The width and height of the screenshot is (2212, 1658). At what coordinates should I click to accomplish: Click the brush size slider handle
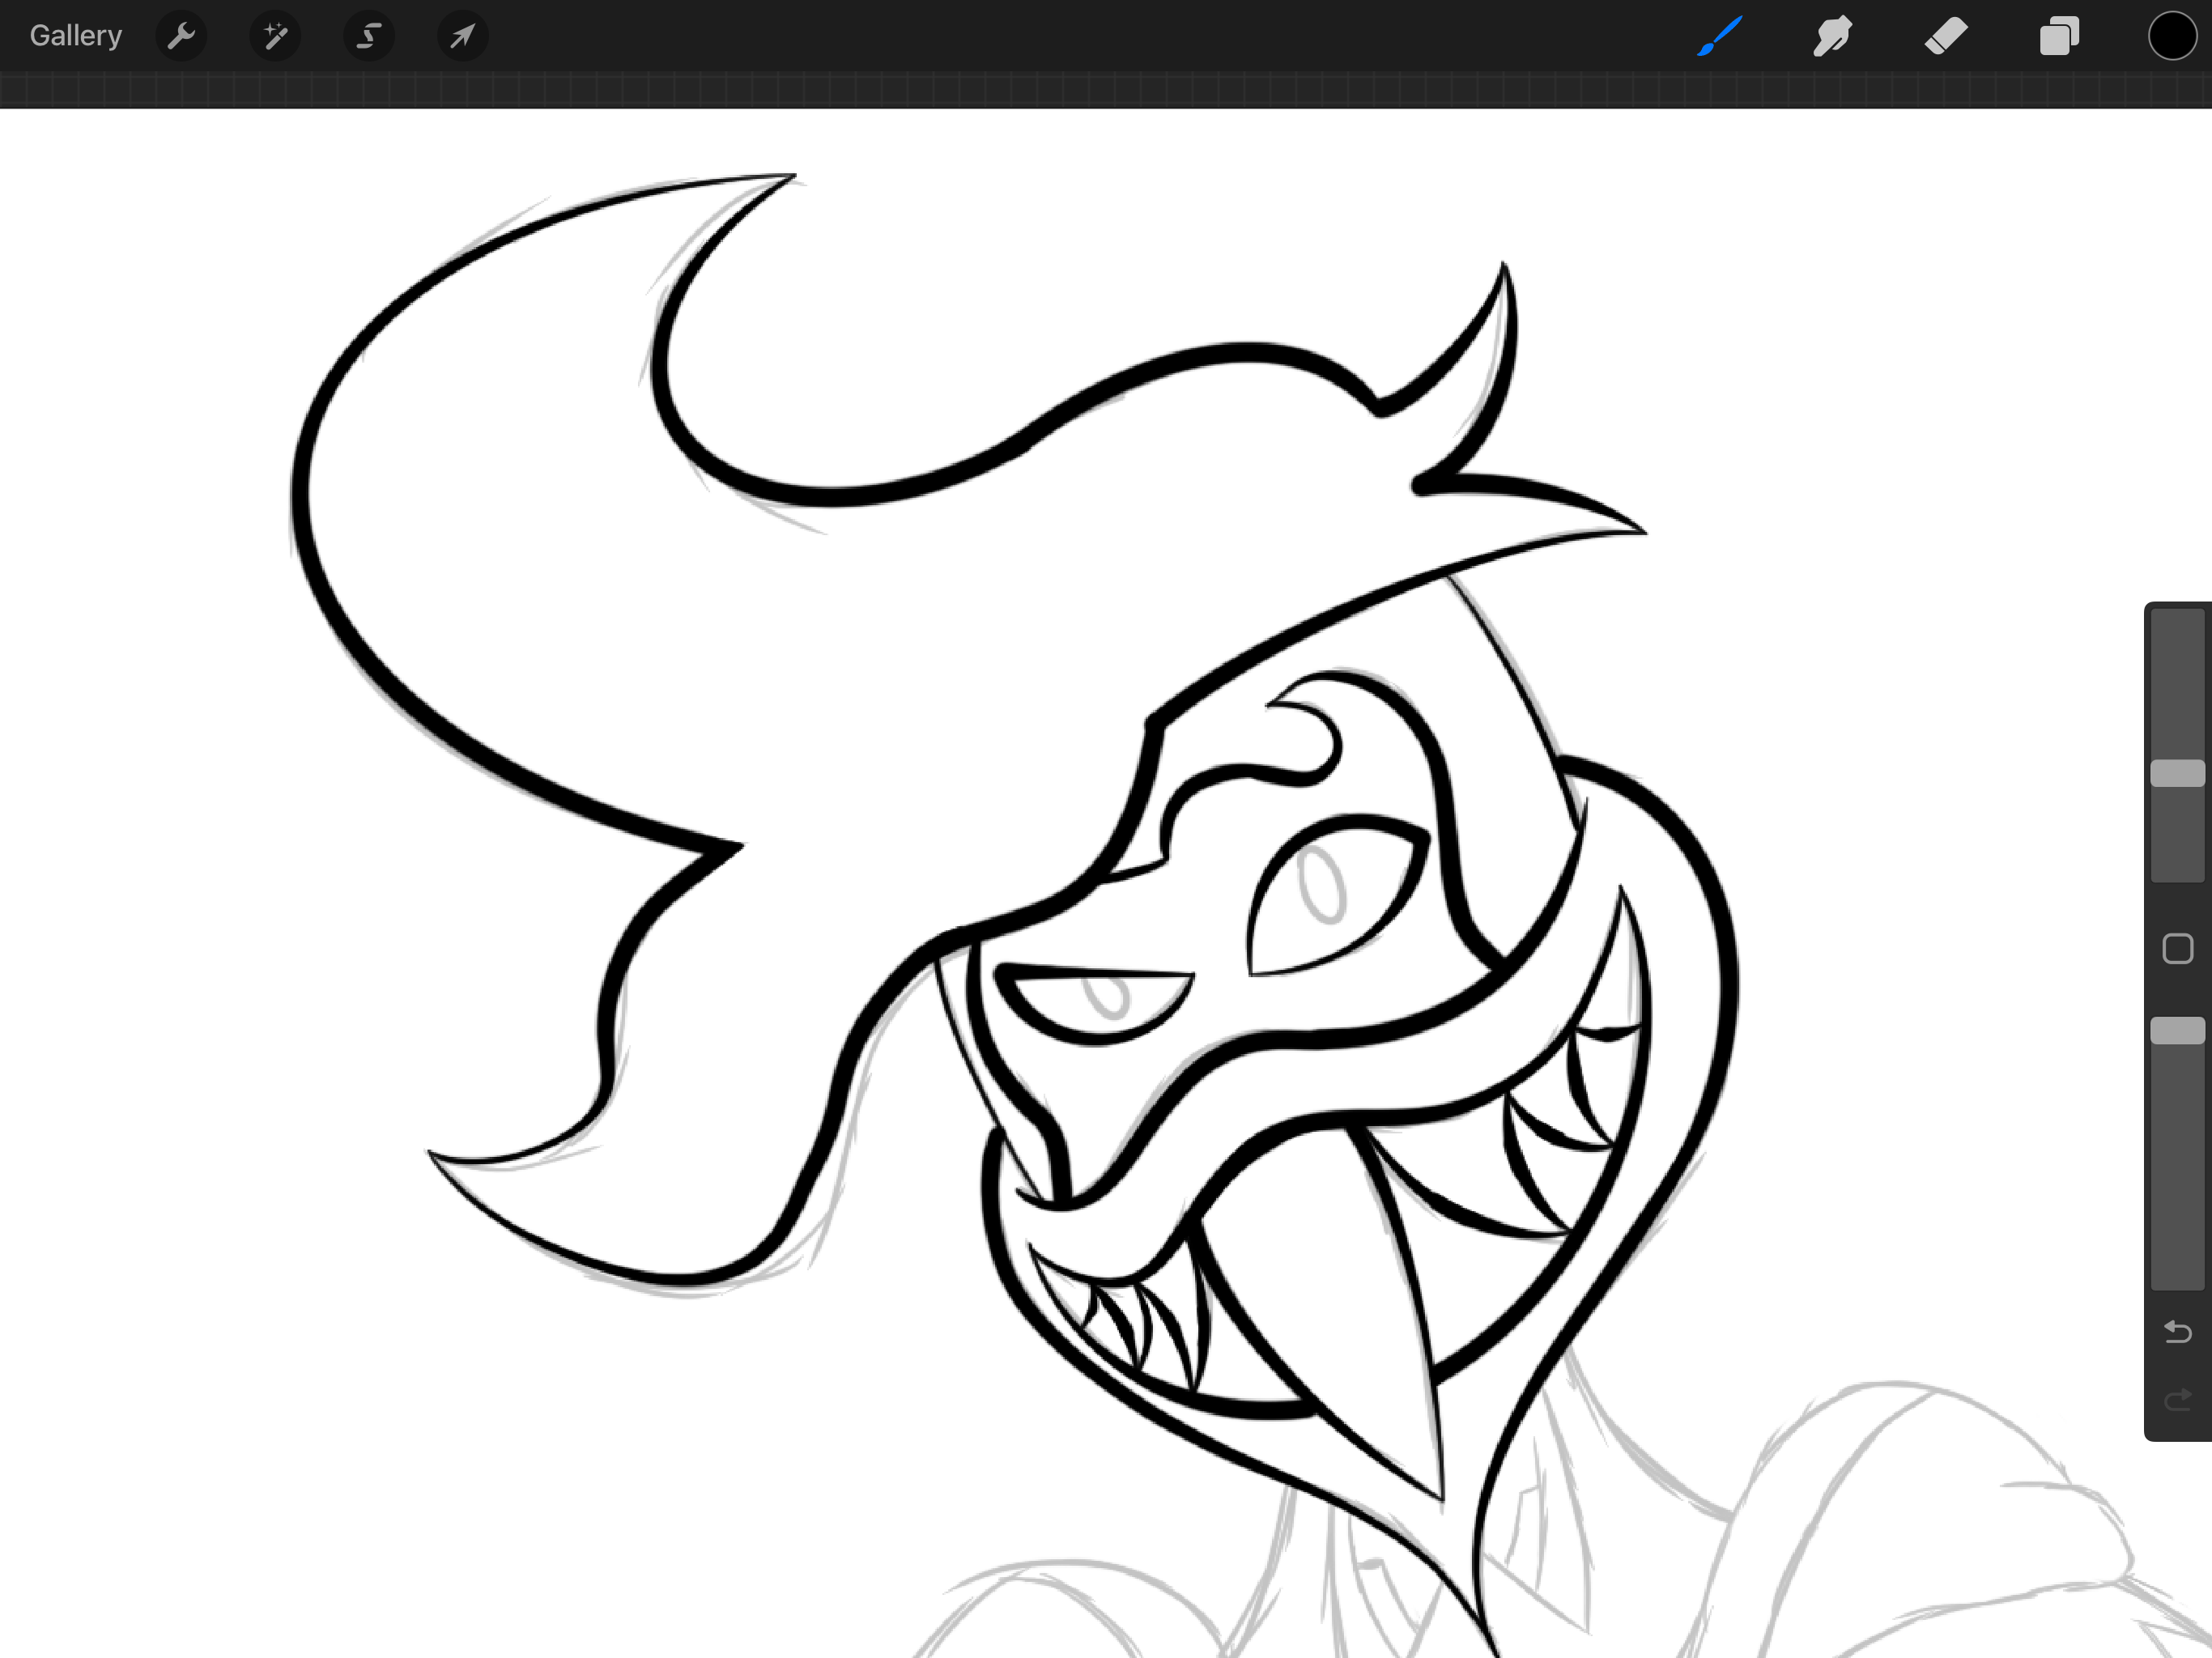pos(2177,773)
